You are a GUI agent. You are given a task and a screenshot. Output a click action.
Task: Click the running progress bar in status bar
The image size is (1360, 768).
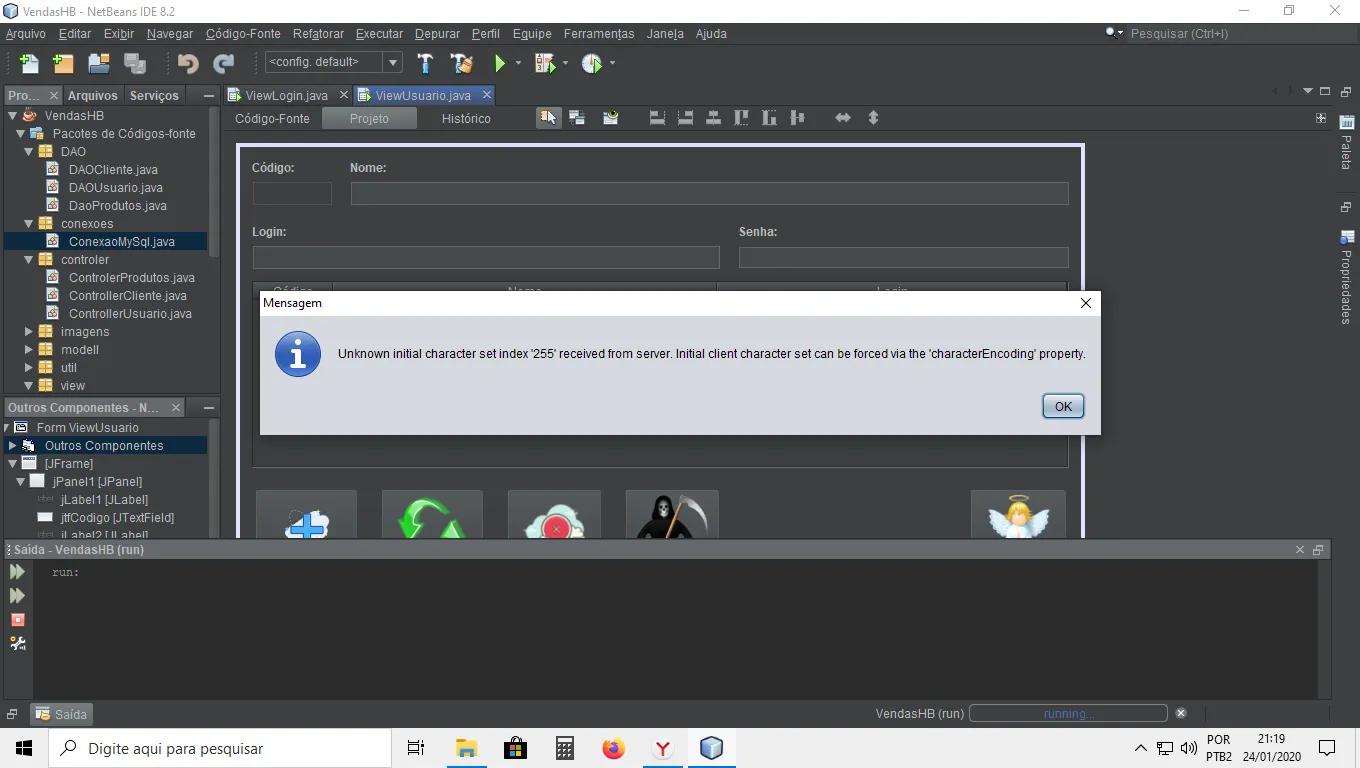click(x=1067, y=714)
